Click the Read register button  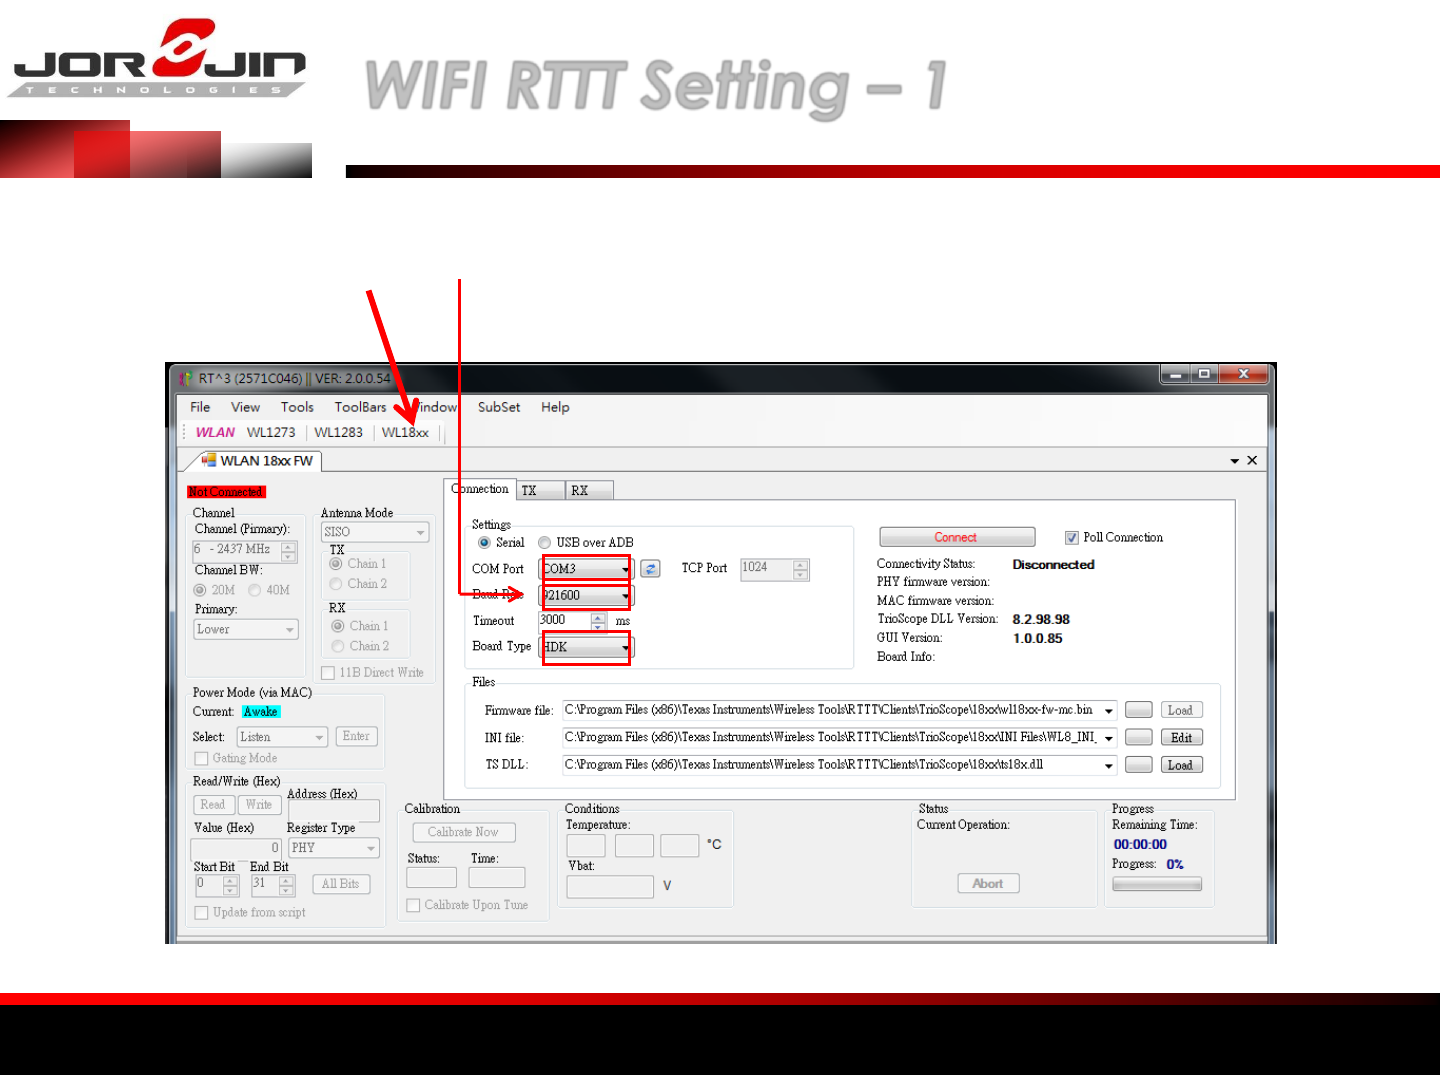point(213,805)
